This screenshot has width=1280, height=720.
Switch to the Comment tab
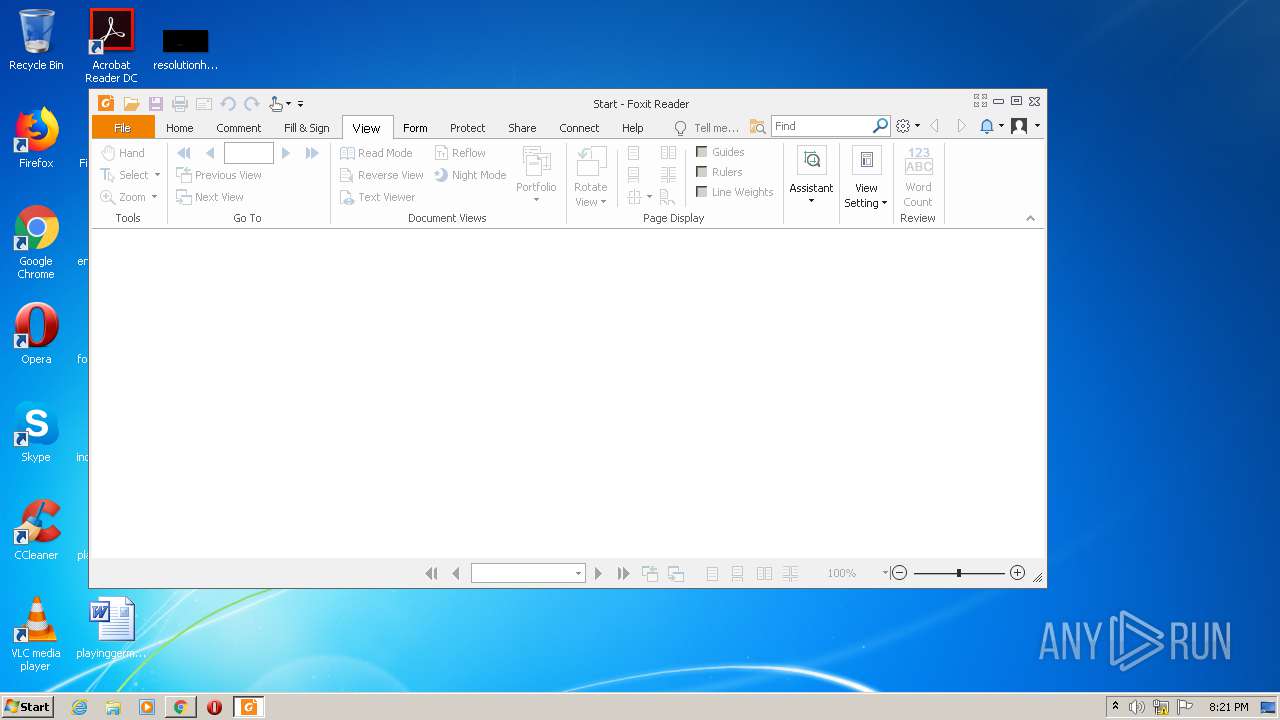point(239,128)
